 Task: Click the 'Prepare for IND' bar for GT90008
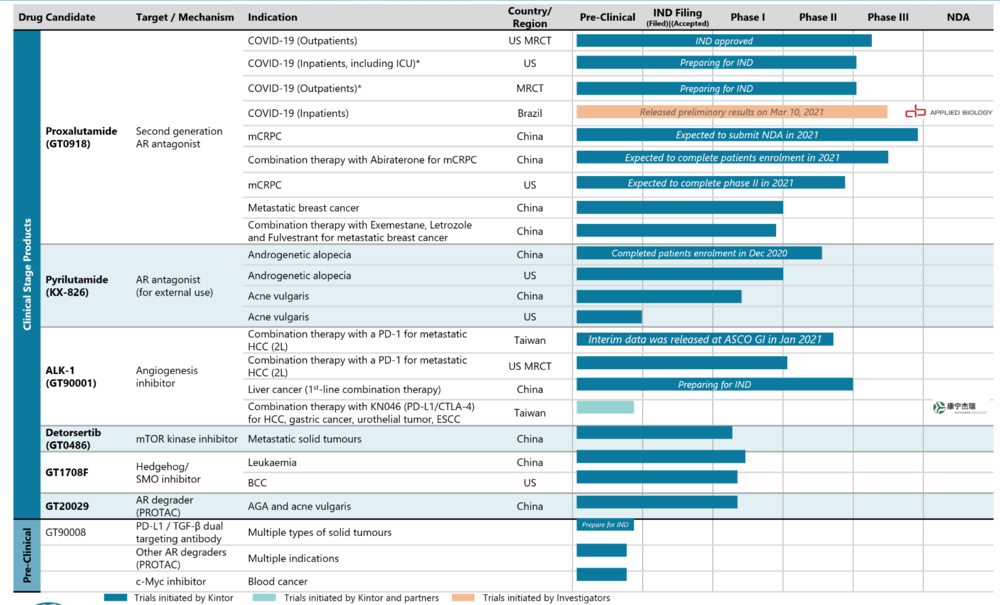(605, 525)
